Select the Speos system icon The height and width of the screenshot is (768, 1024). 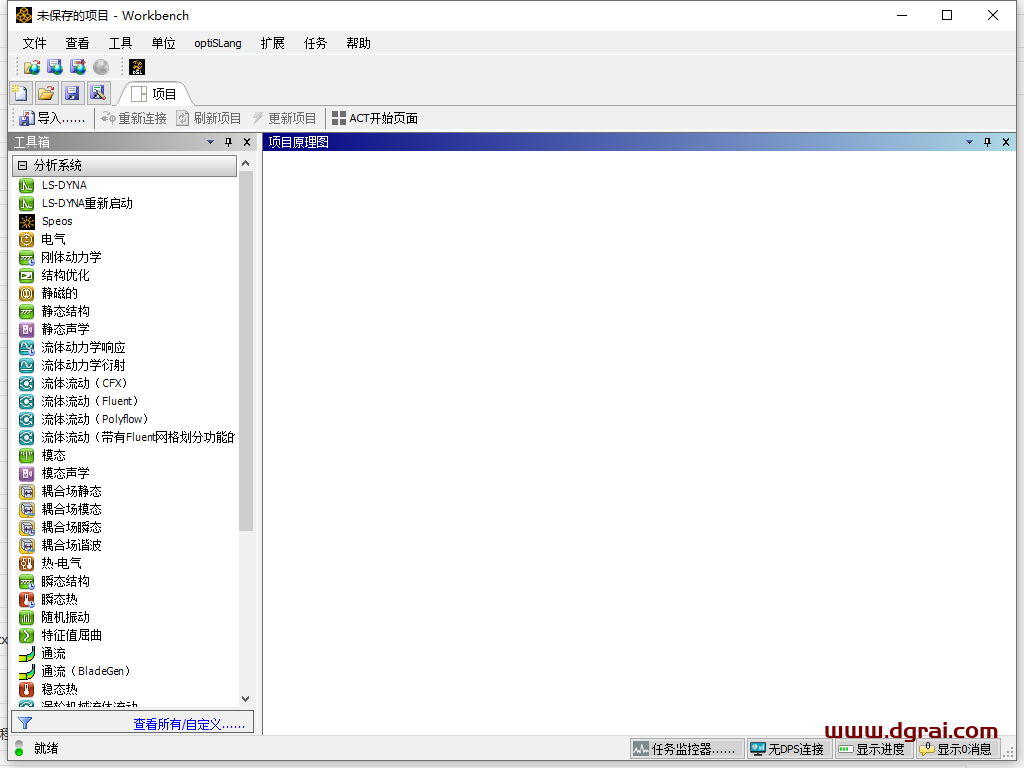(x=26, y=221)
